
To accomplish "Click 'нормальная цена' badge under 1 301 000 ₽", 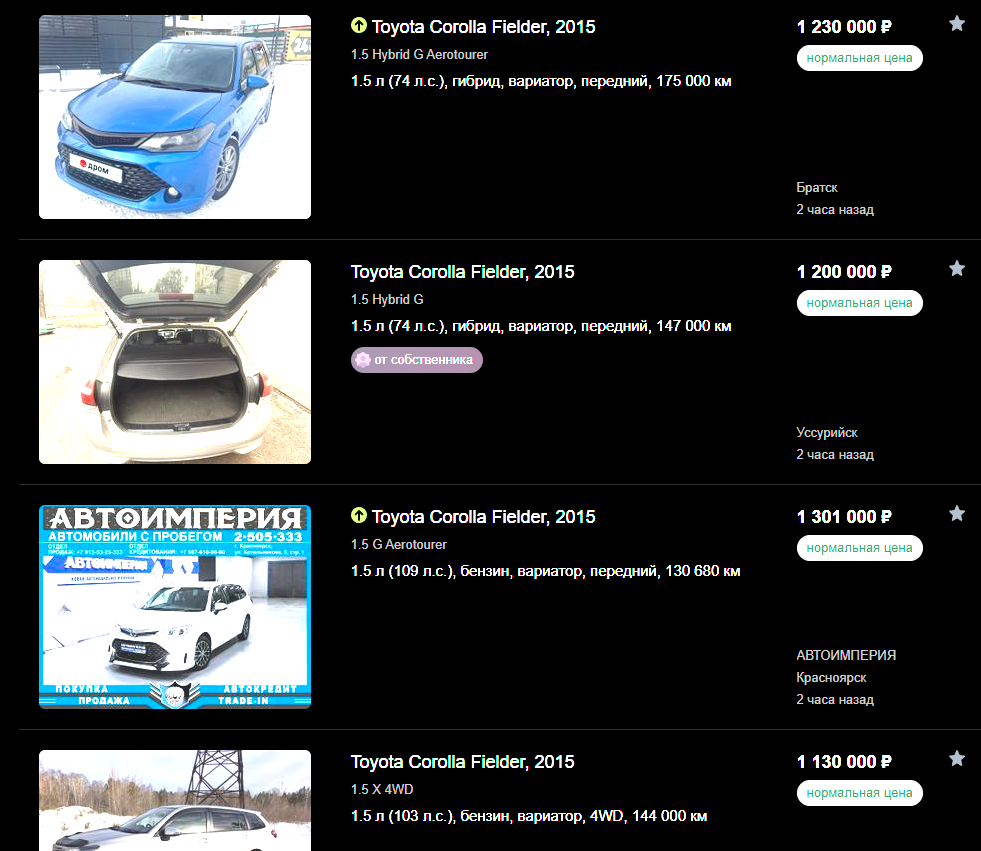I will (859, 548).
